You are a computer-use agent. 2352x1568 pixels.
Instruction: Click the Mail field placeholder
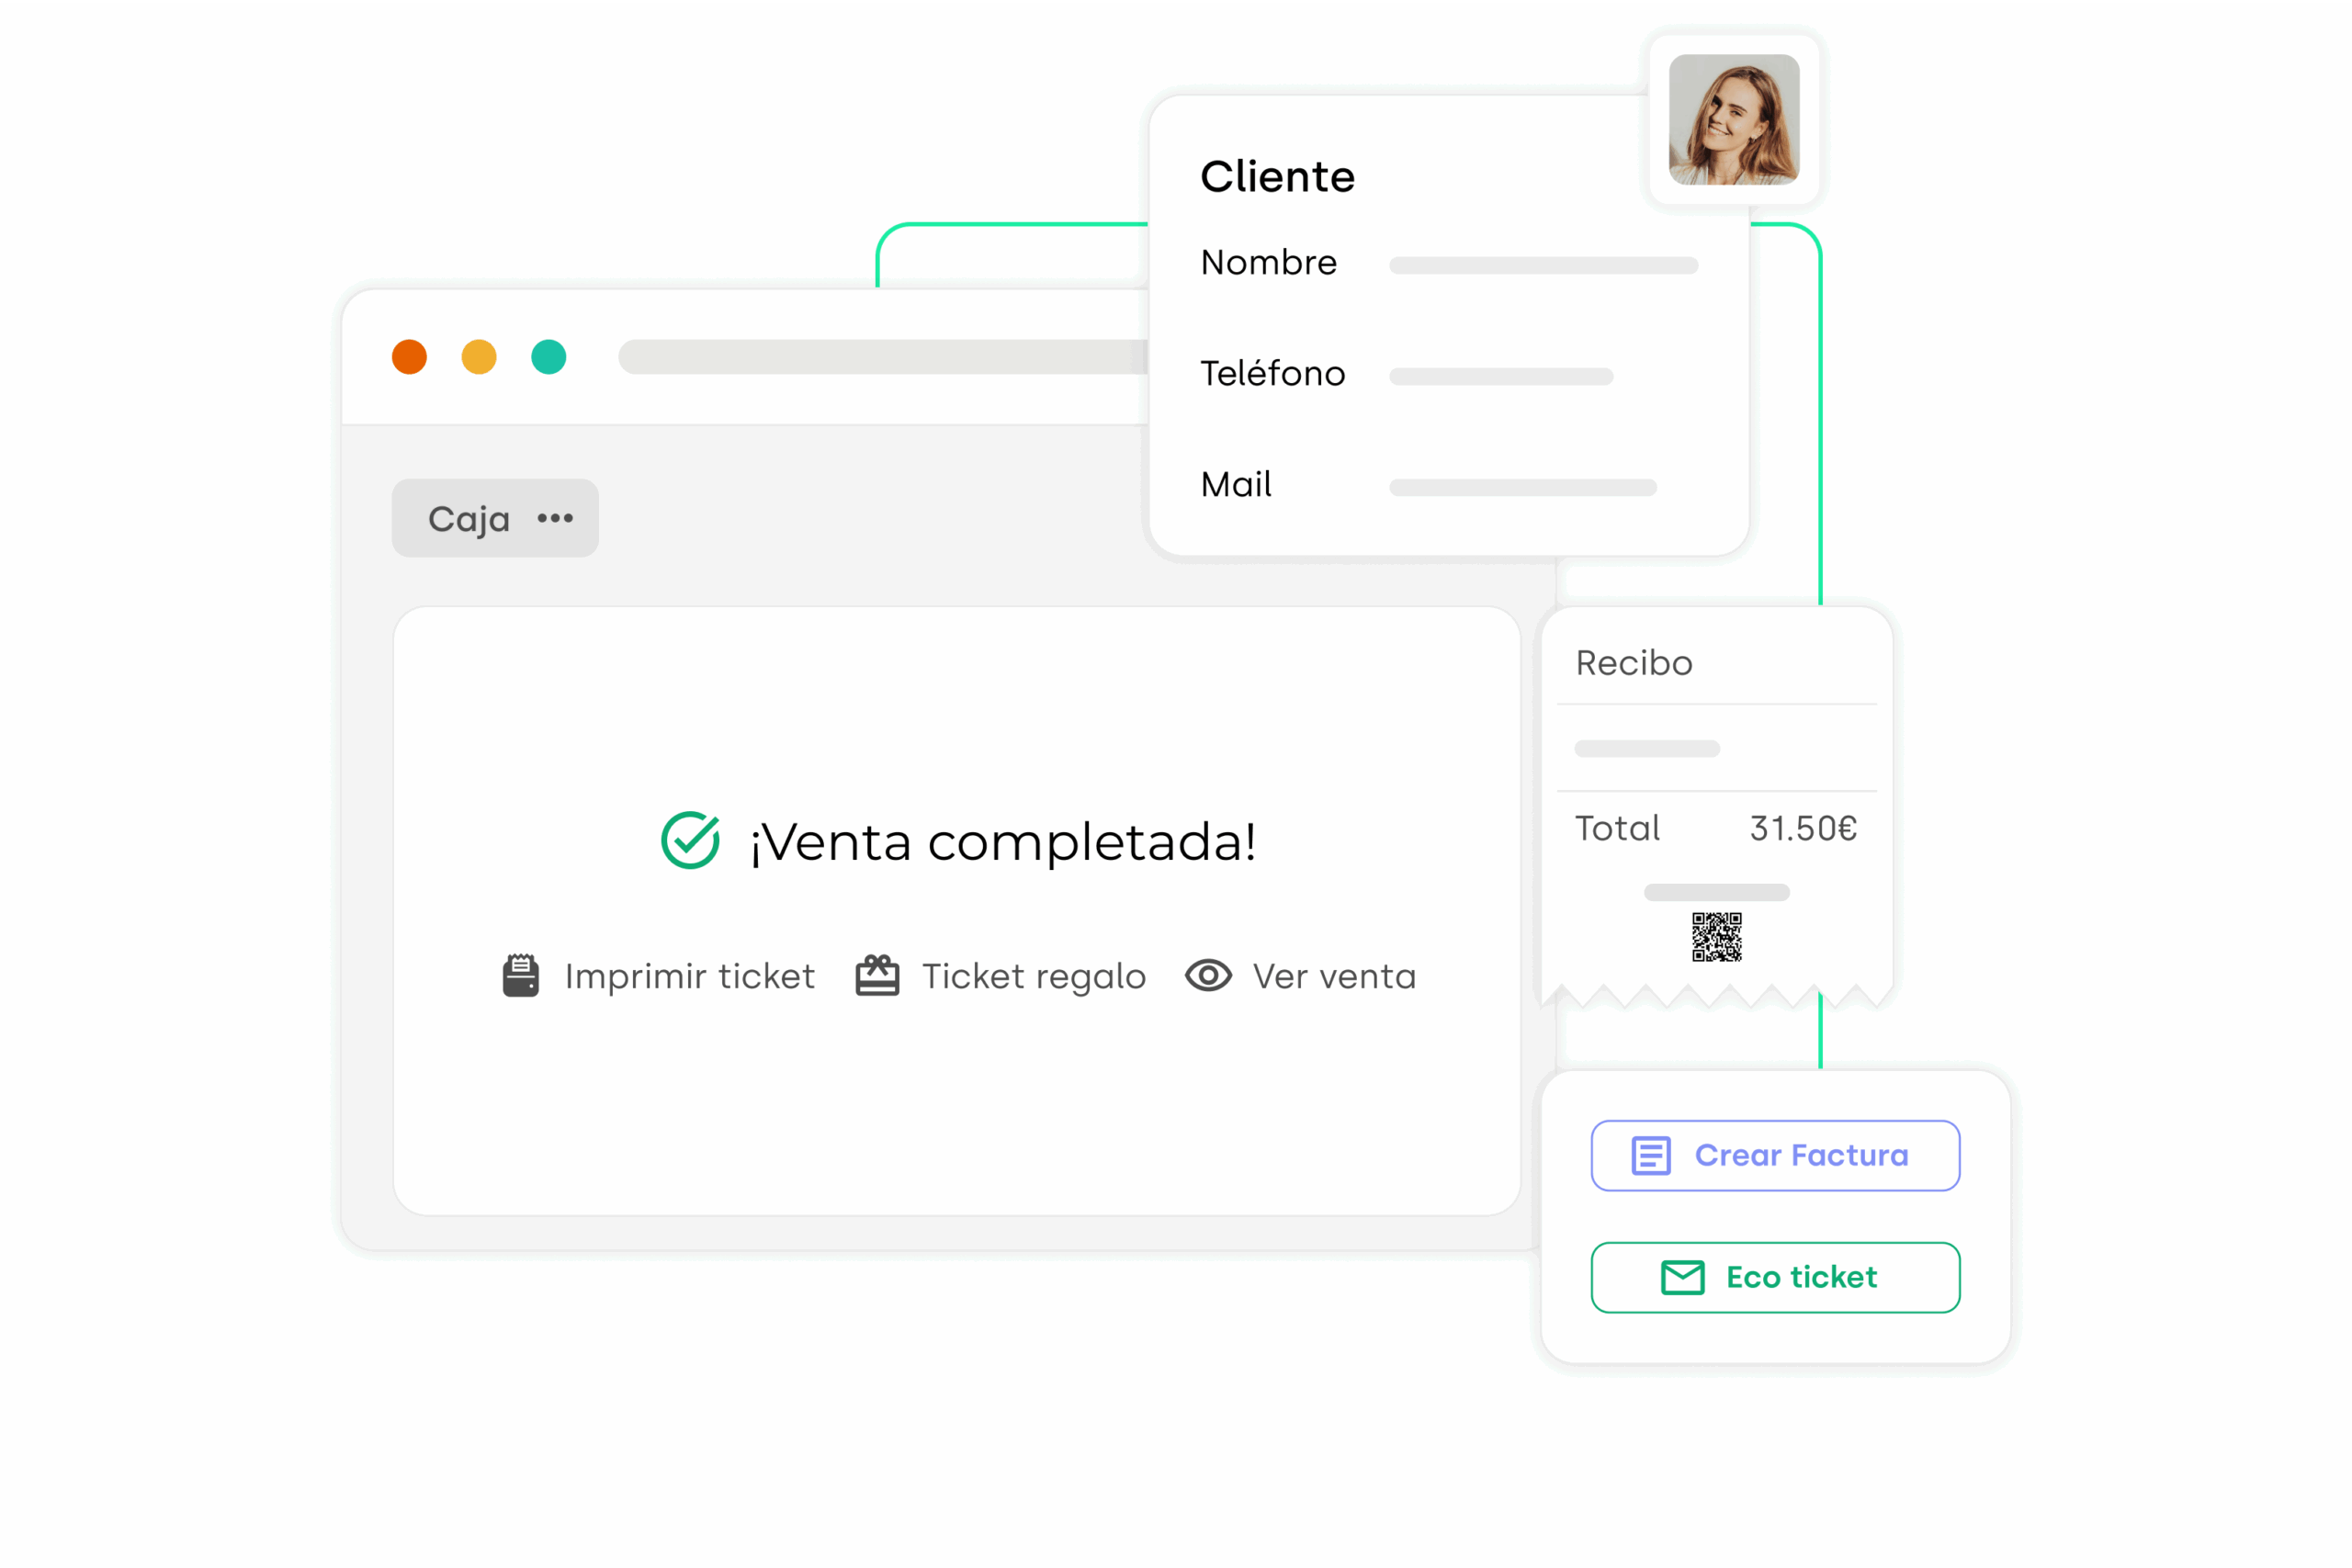tap(1522, 488)
